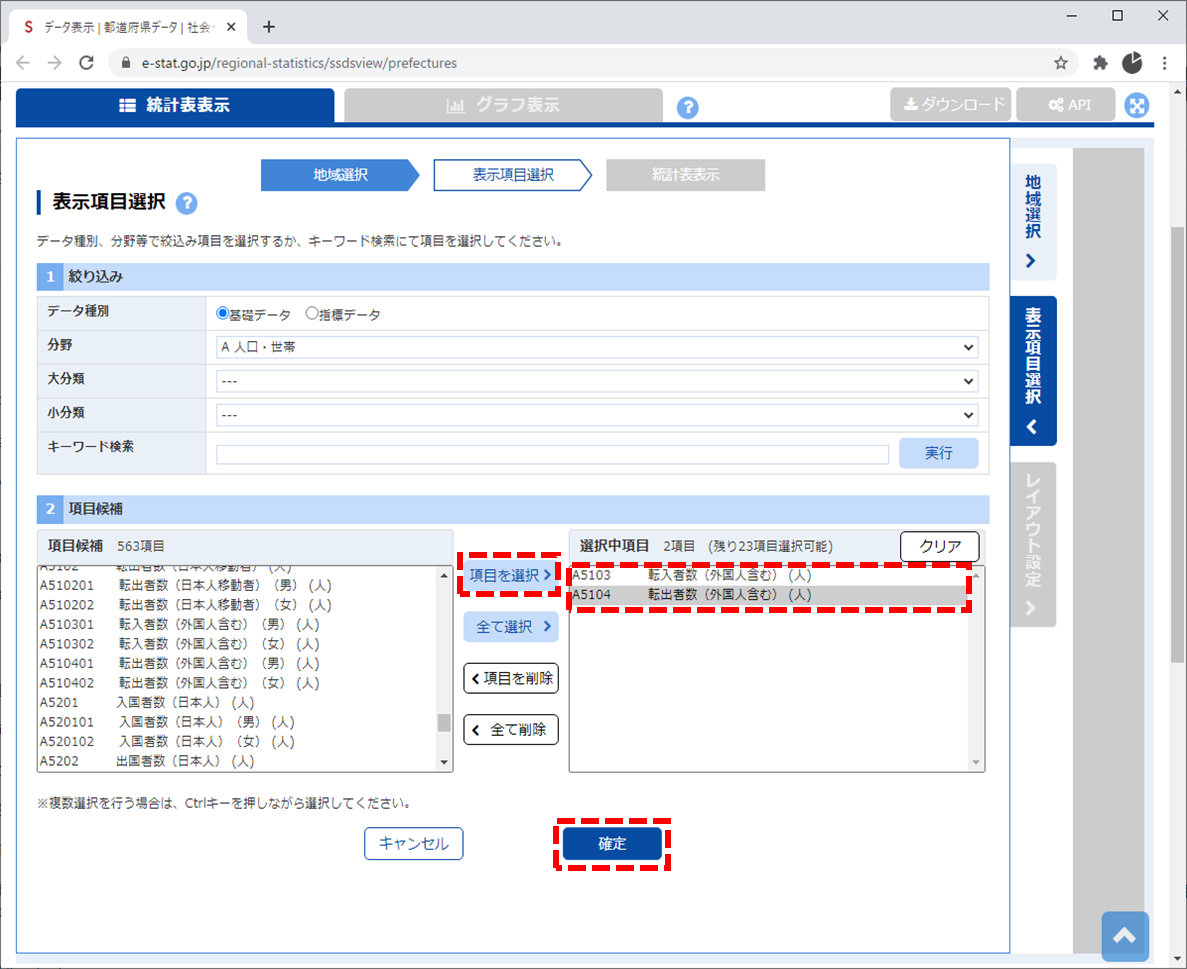Go to the 統計表表示 step in breadcrumb

click(x=685, y=175)
